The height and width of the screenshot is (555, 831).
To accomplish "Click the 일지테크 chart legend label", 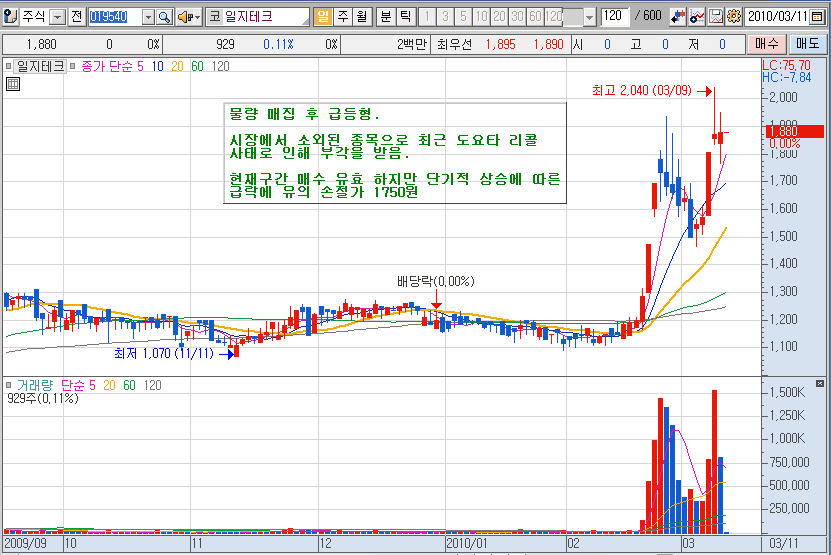I will coord(40,66).
